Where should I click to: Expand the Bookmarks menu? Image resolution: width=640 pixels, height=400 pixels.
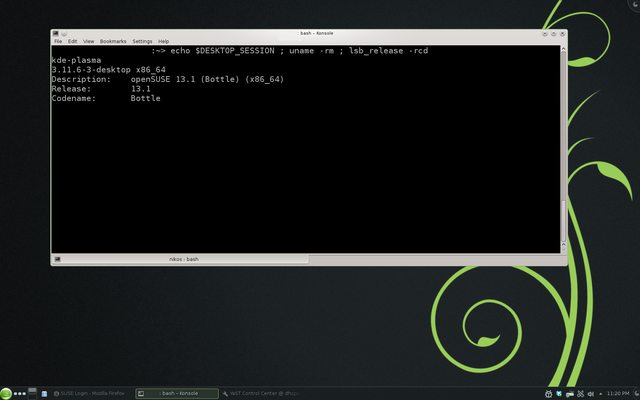[x=113, y=41]
